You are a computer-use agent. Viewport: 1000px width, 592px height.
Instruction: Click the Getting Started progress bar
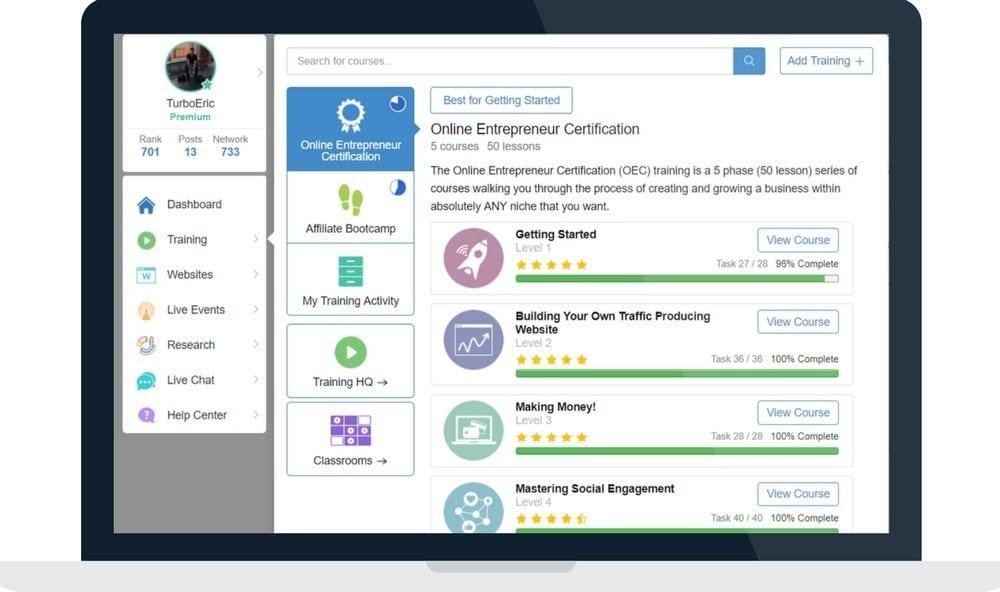pyautogui.click(x=677, y=279)
